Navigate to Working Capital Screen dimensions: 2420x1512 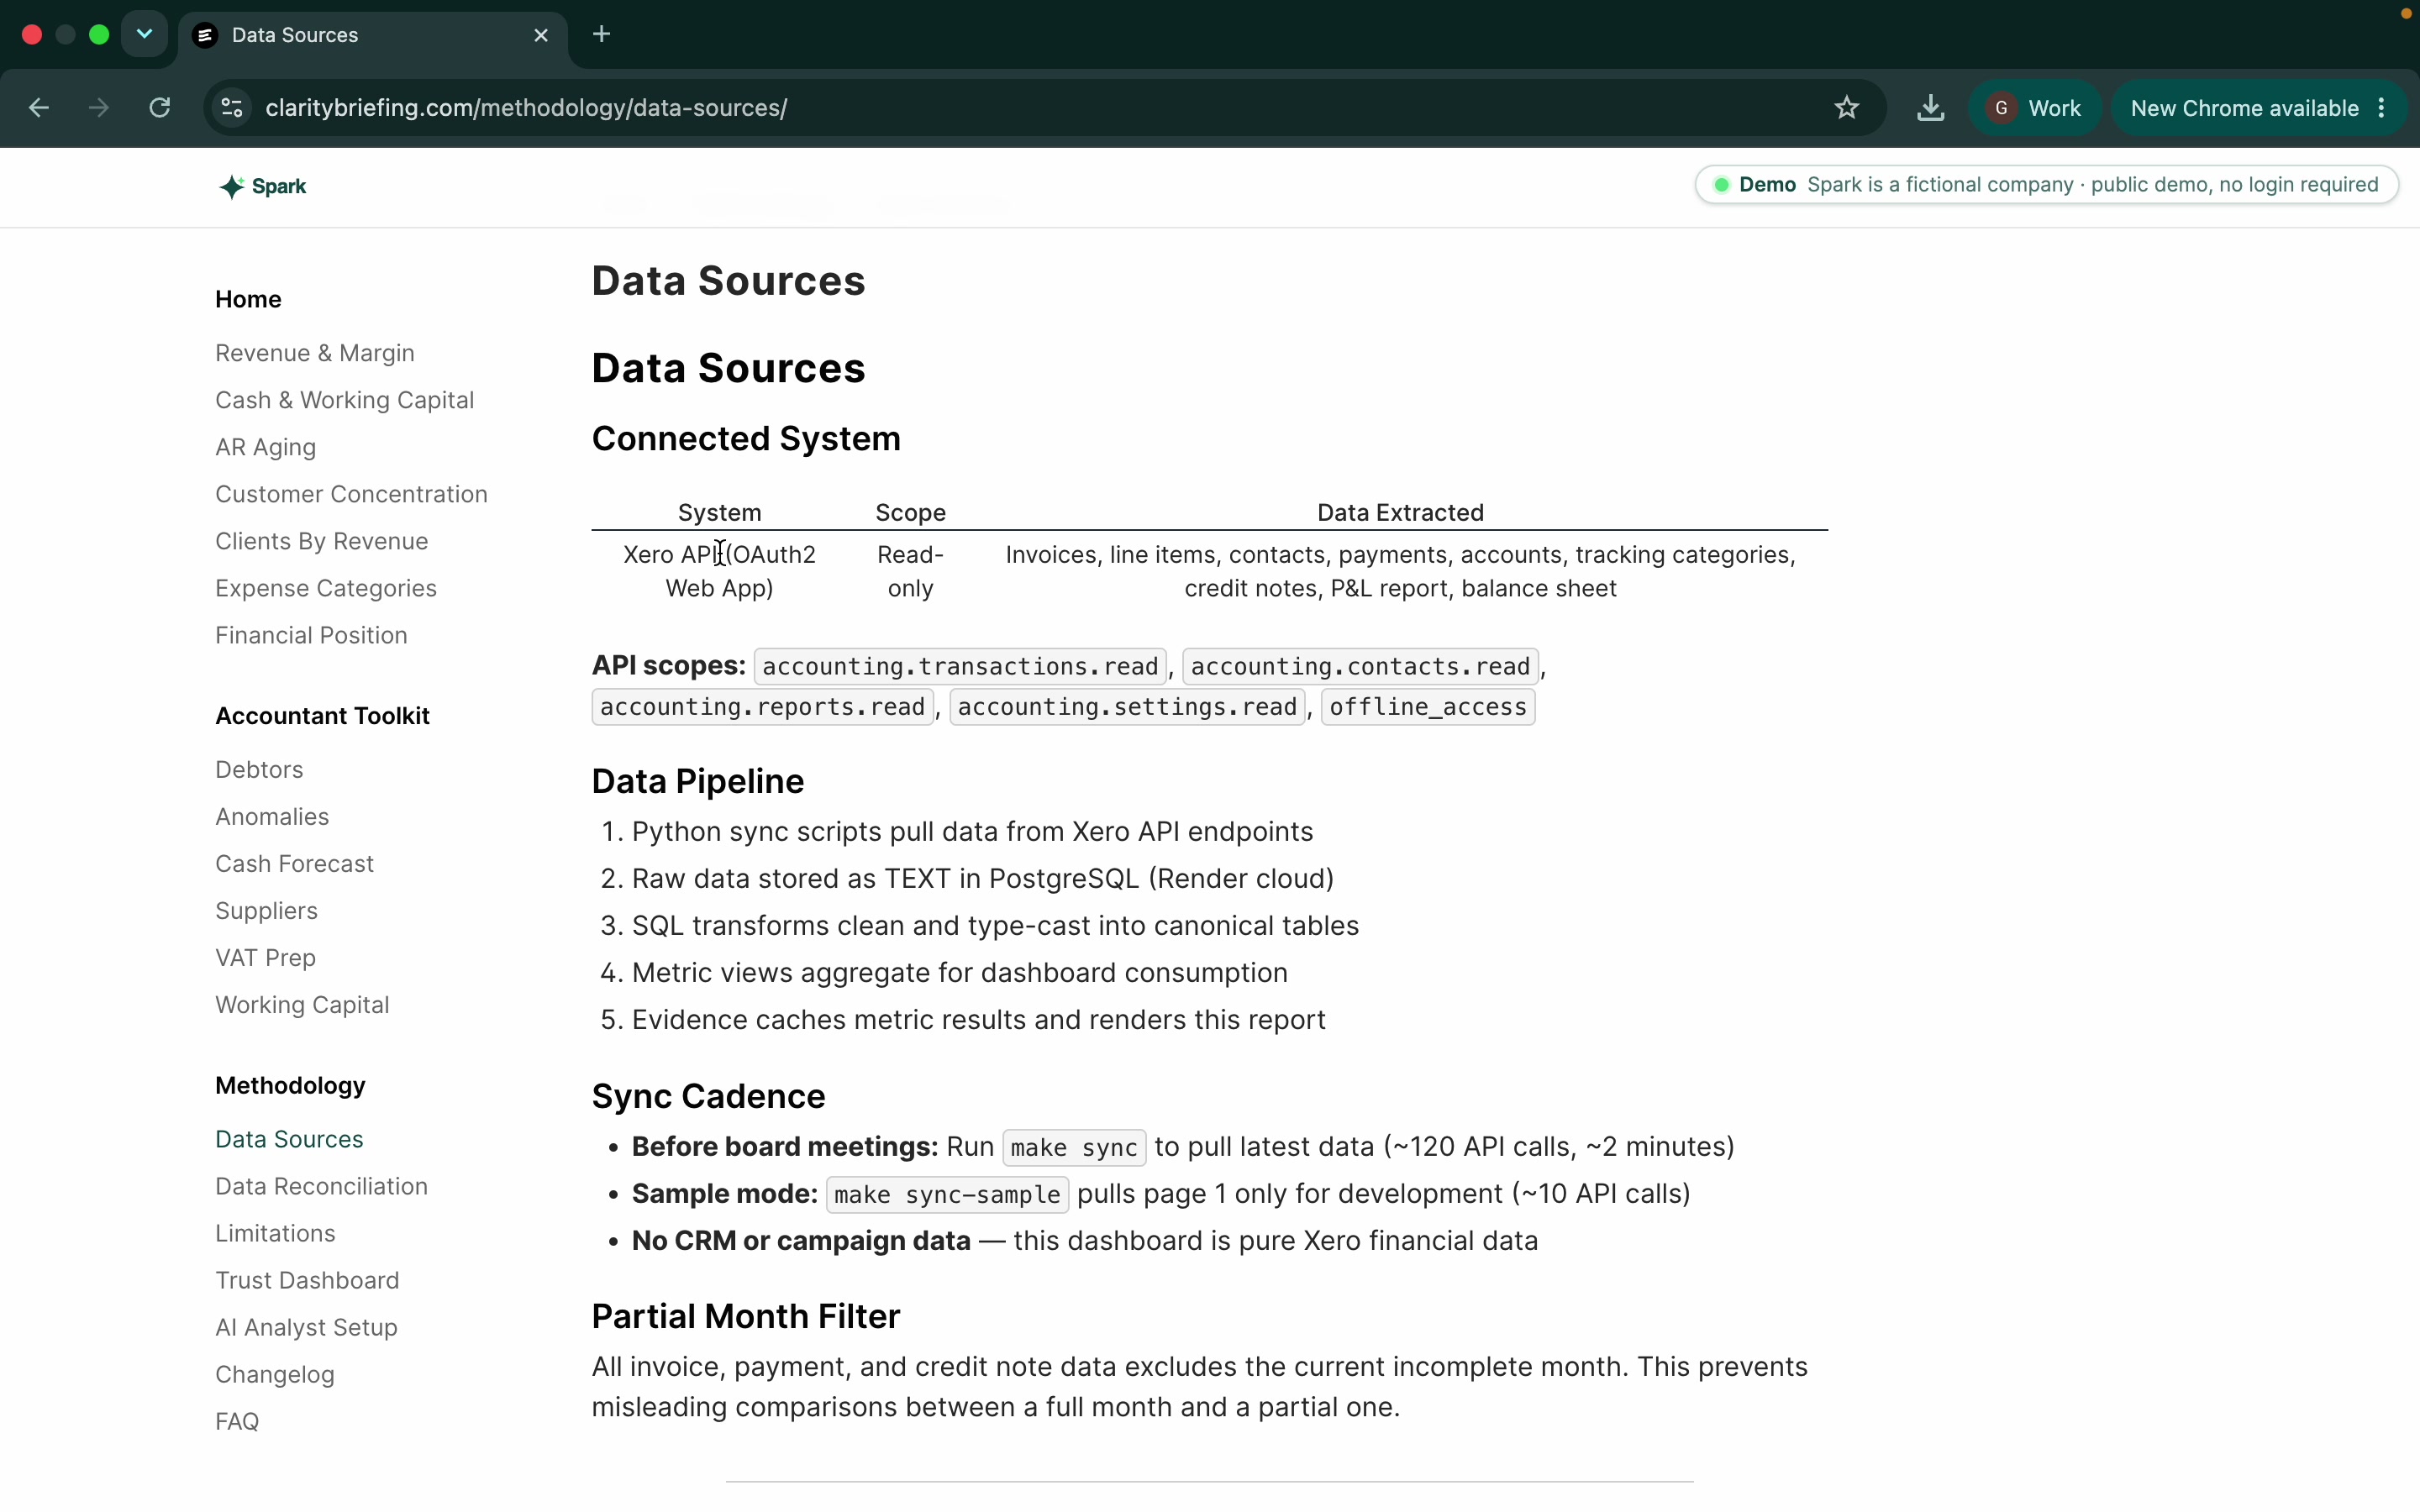coord(302,1005)
